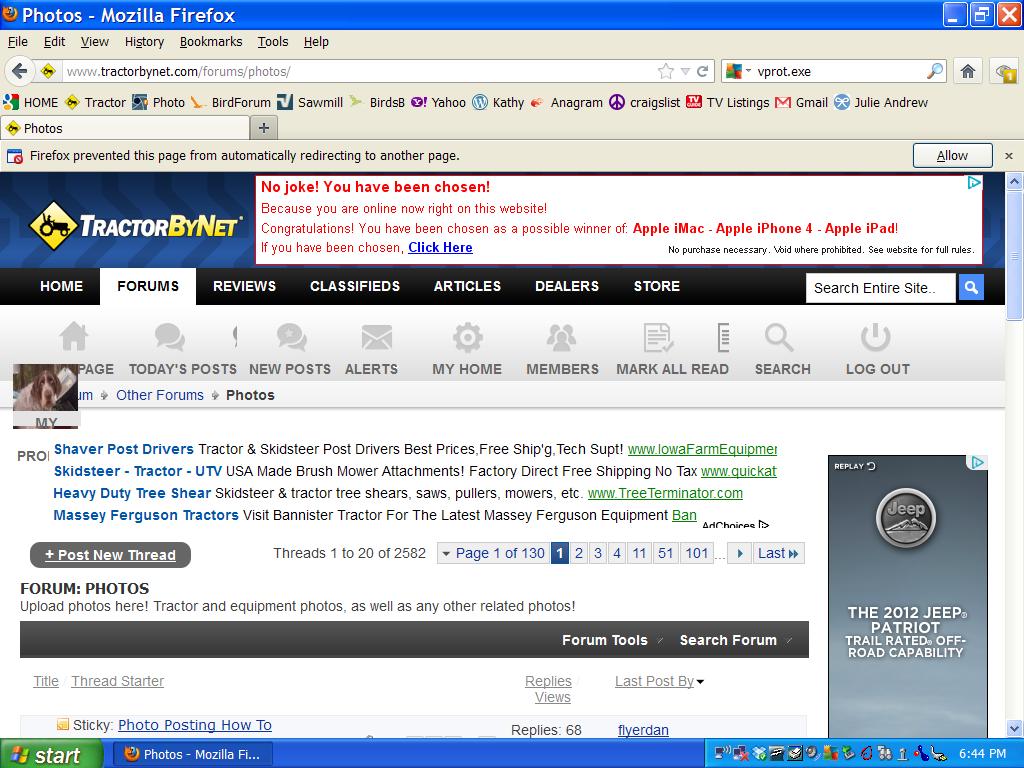Click the page vertical scrollbar down arrow
Viewport: 1024px width, 768px height.
pos(1014,728)
